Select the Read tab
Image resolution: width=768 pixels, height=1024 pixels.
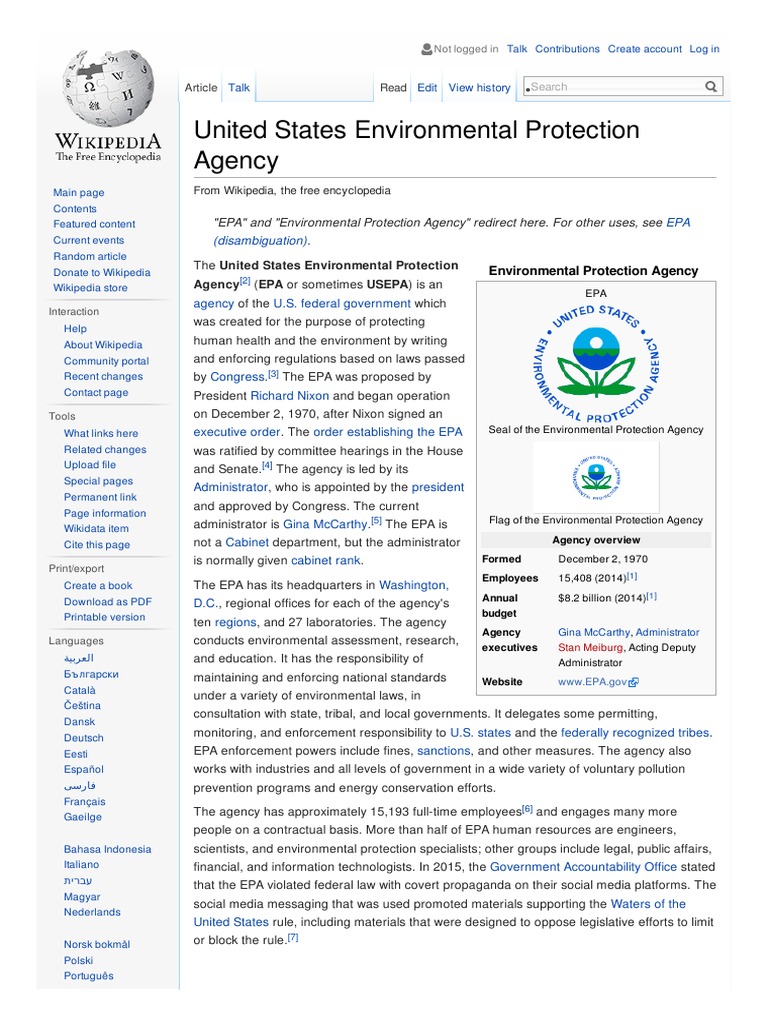tap(393, 88)
